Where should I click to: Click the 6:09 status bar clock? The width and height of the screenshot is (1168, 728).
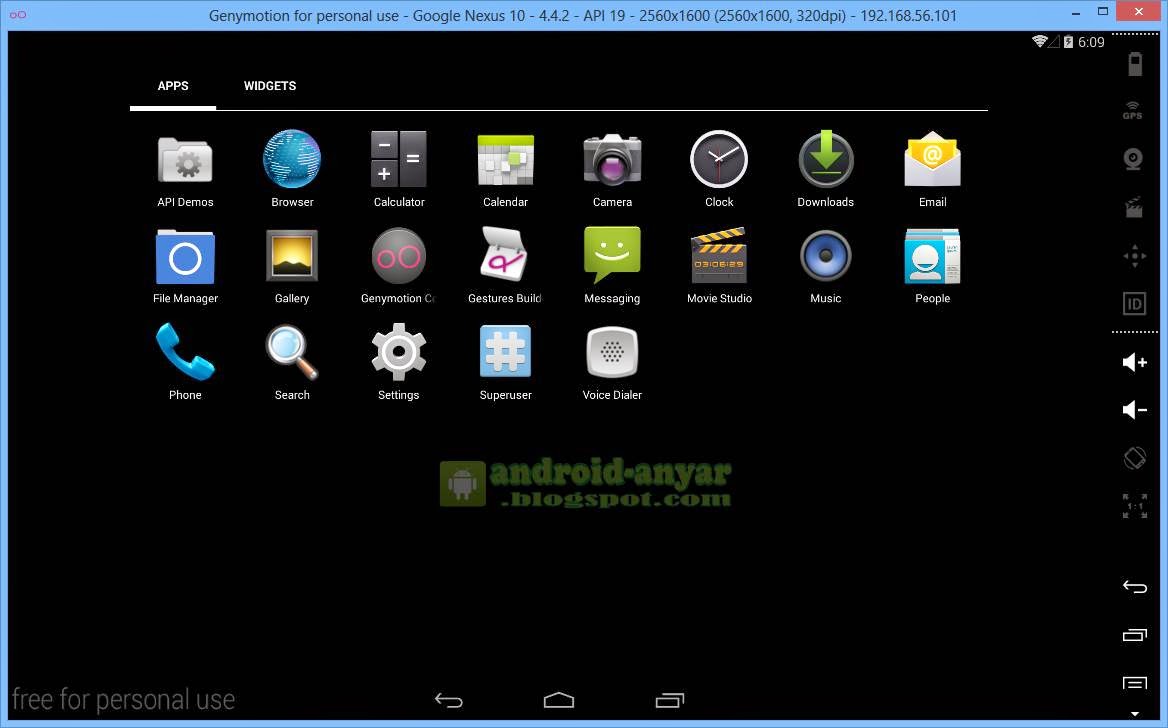(x=1091, y=42)
